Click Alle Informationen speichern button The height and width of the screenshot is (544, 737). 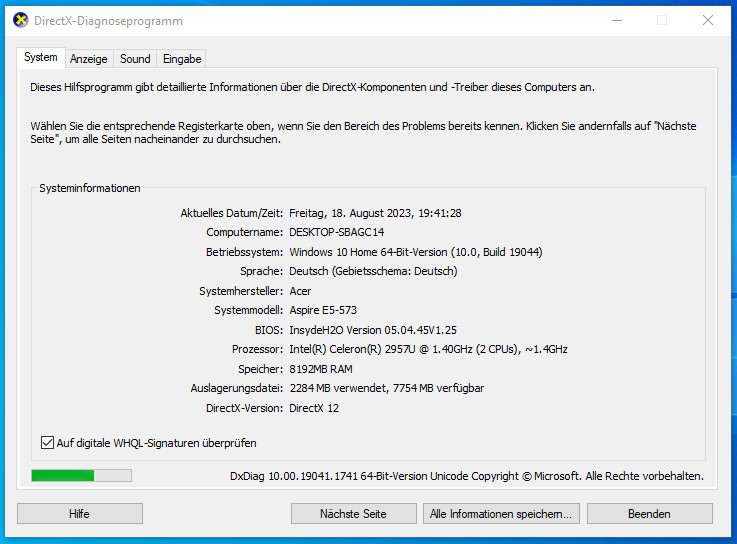(501, 513)
